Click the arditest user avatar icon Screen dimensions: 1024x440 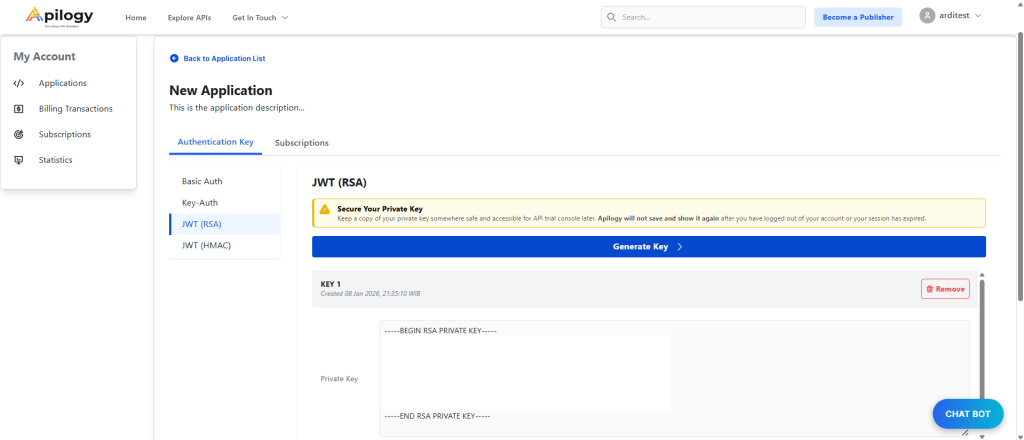[927, 16]
